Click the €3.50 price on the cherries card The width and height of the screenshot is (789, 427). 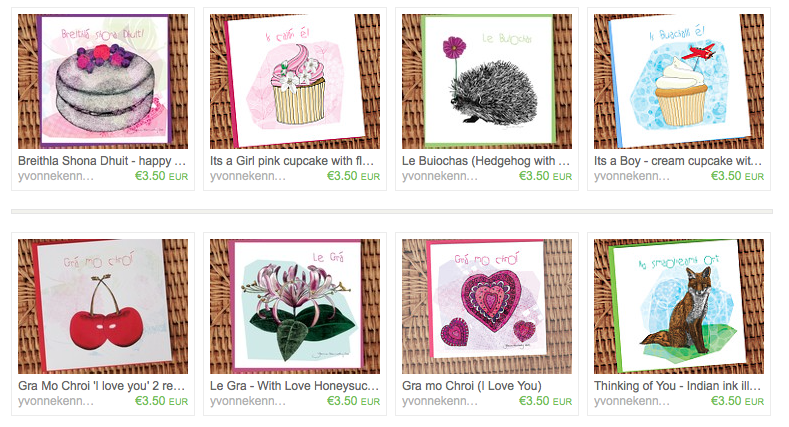(x=161, y=401)
